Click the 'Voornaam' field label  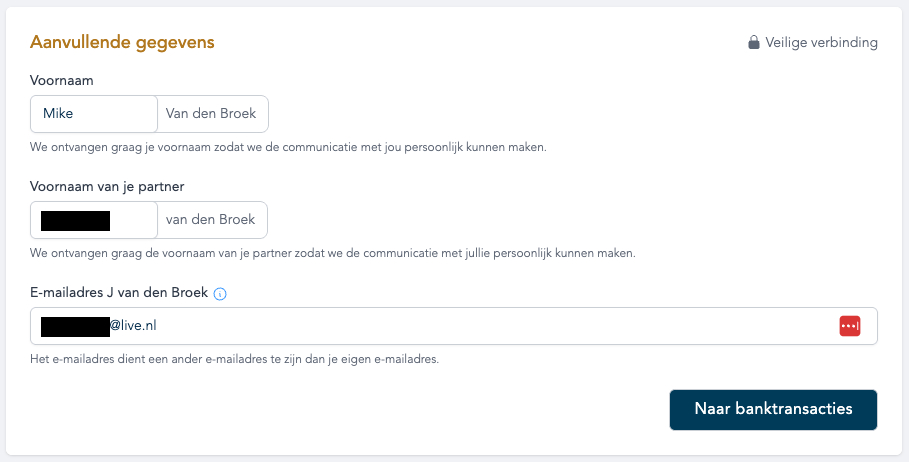61,81
